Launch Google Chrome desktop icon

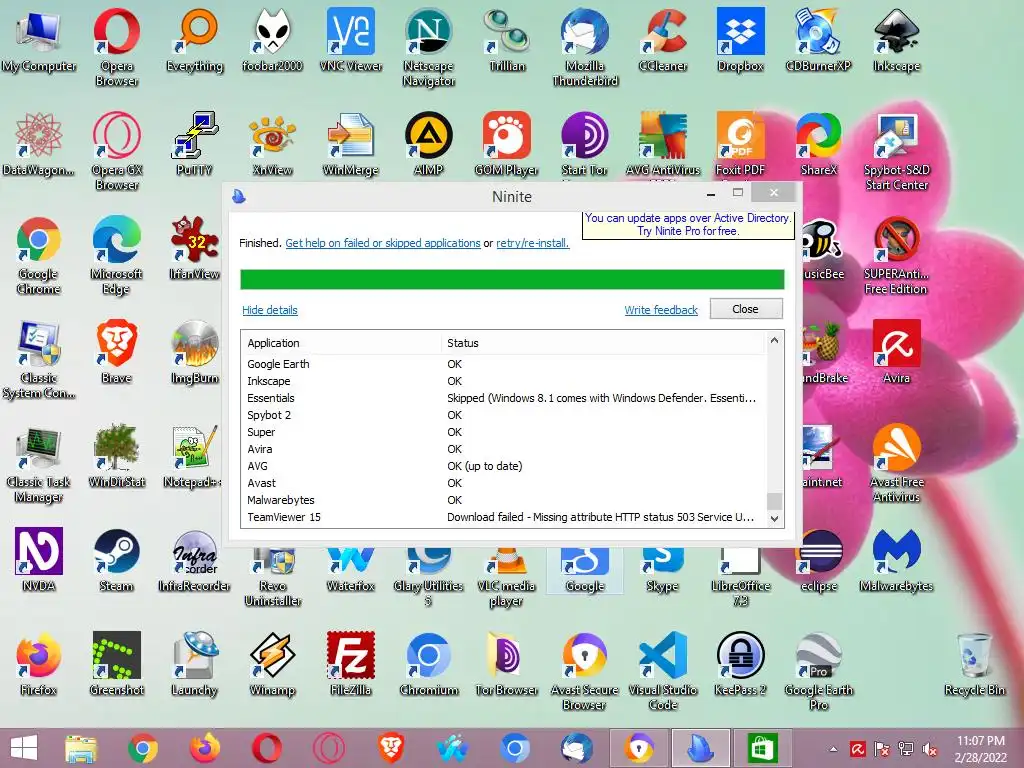(x=39, y=255)
